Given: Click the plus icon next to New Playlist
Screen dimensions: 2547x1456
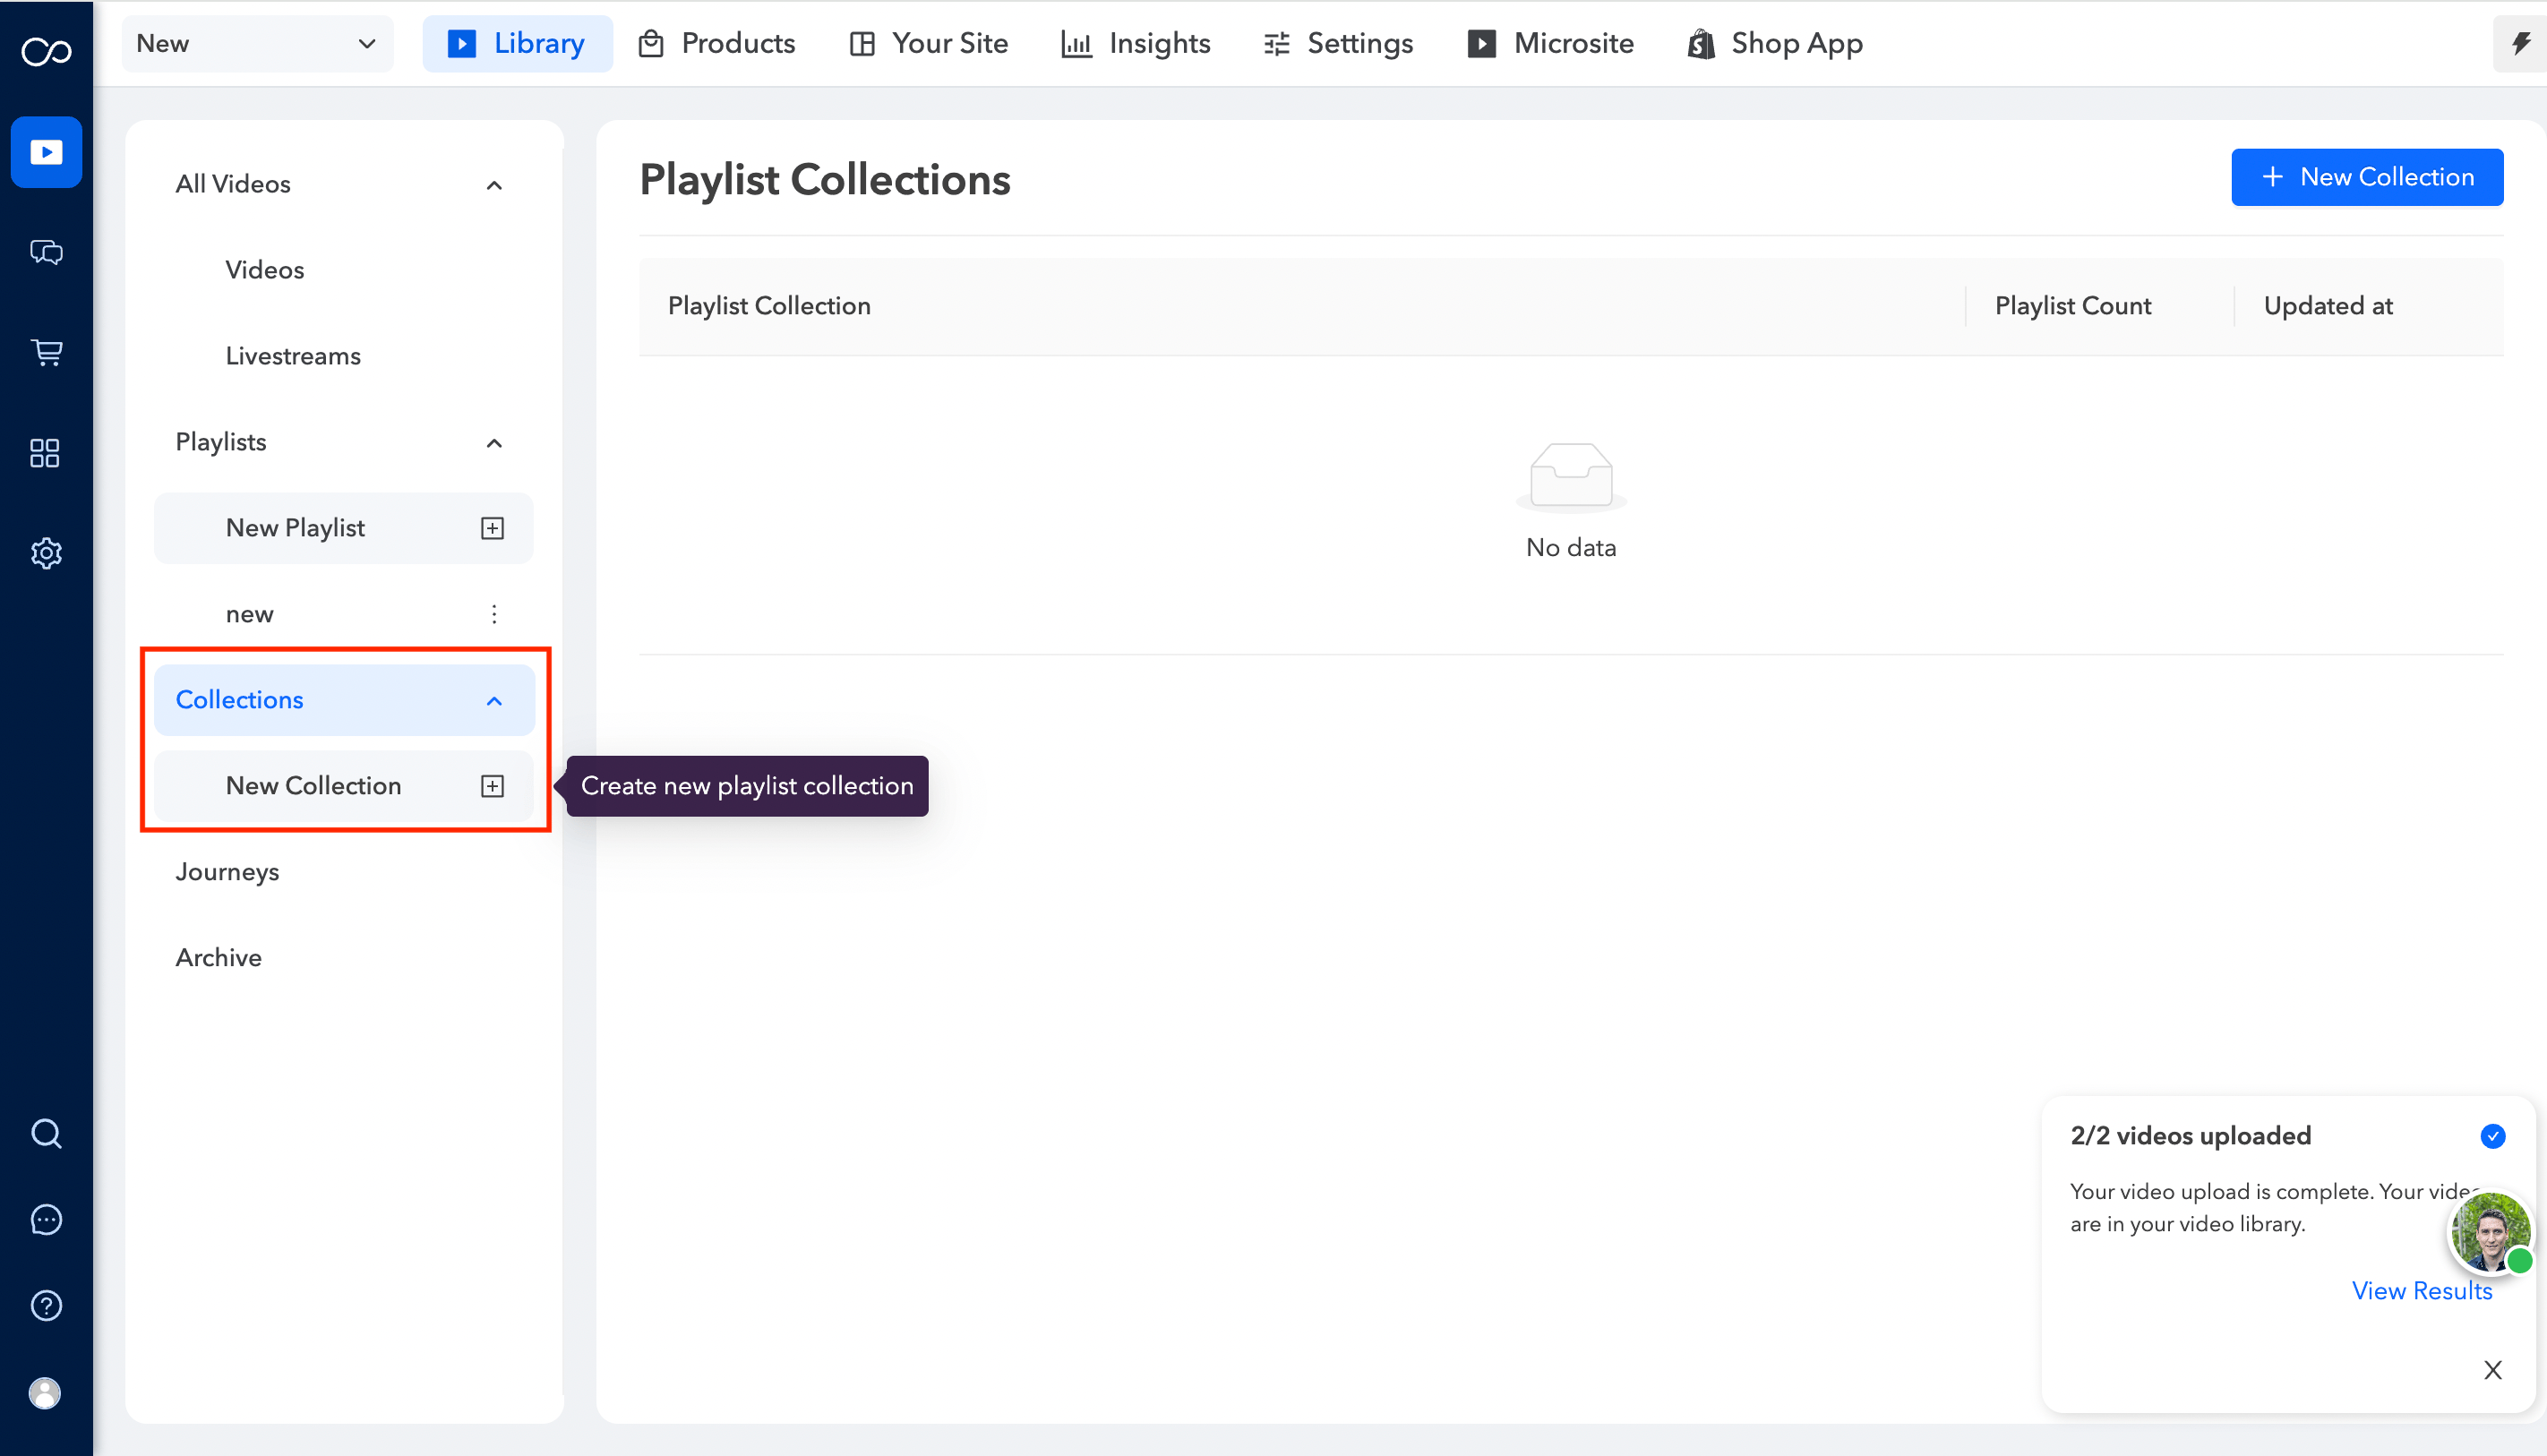Looking at the screenshot, I should [x=492, y=528].
